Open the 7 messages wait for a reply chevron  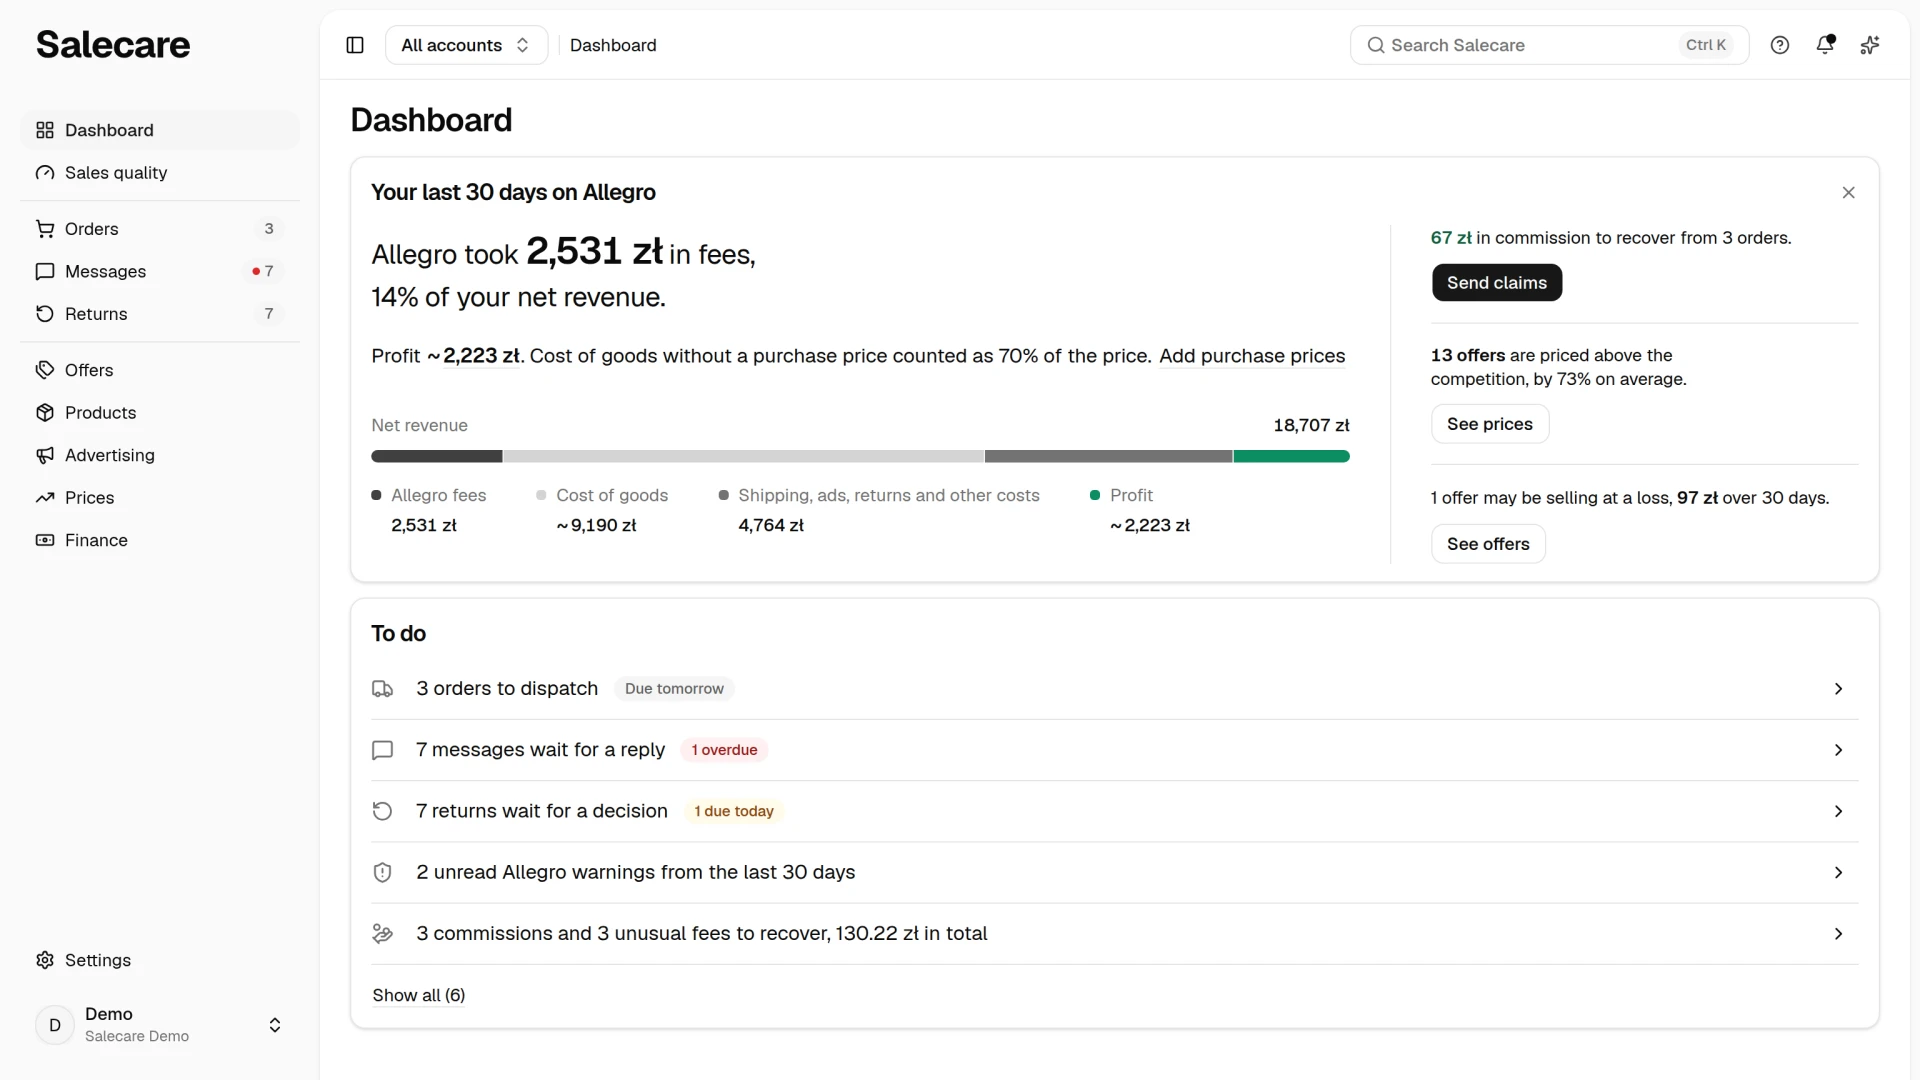pos(1838,750)
